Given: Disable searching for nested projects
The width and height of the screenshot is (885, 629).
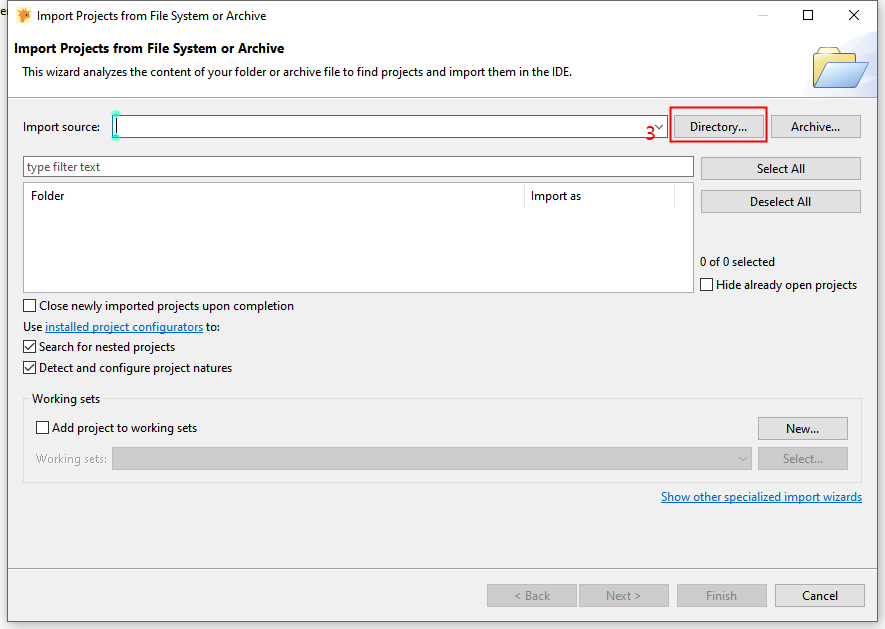Looking at the screenshot, I should click(29, 346).
